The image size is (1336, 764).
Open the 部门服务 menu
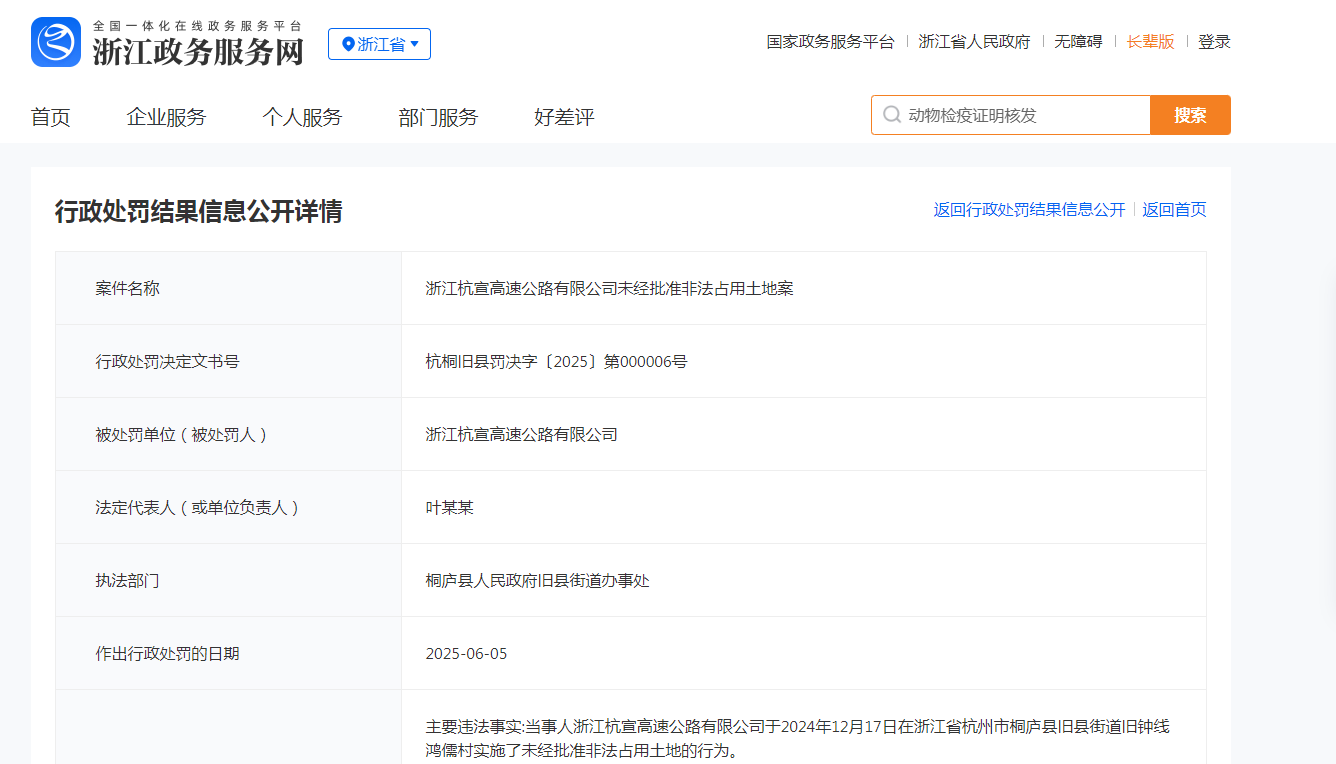point(438,117)
